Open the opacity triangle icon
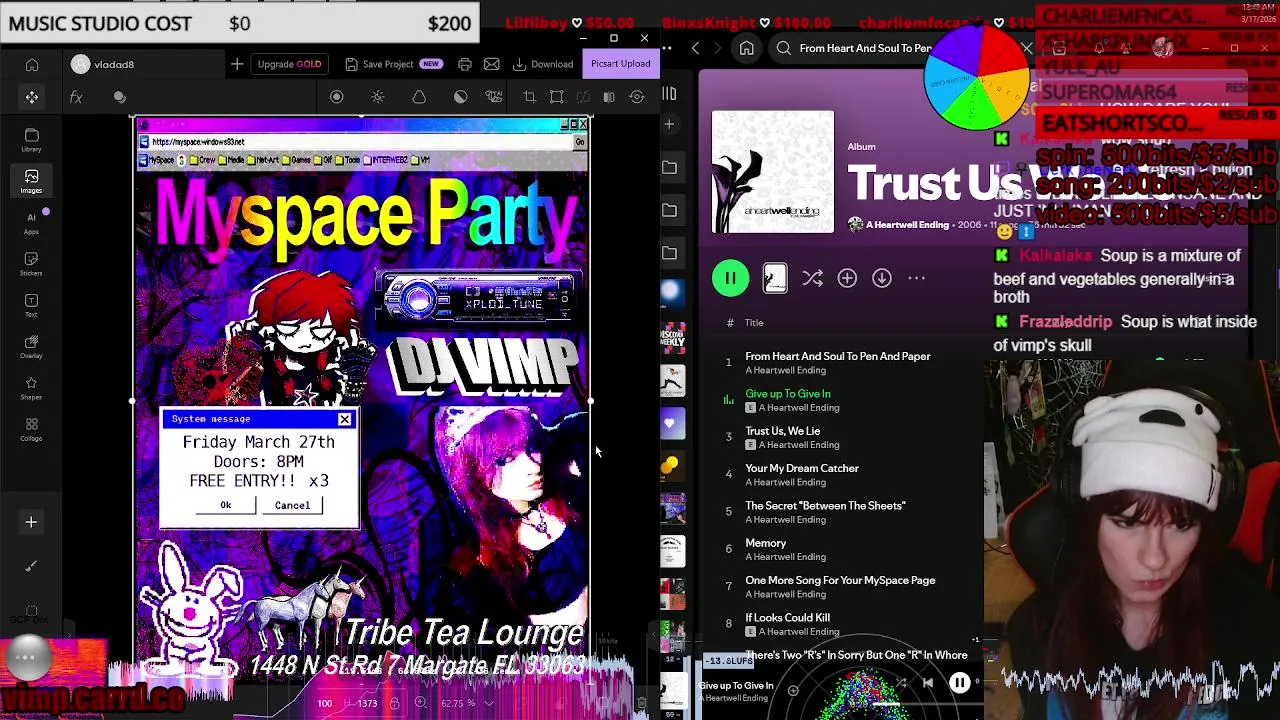This screenshot has width=1280, height=720. tap(419, 97)
